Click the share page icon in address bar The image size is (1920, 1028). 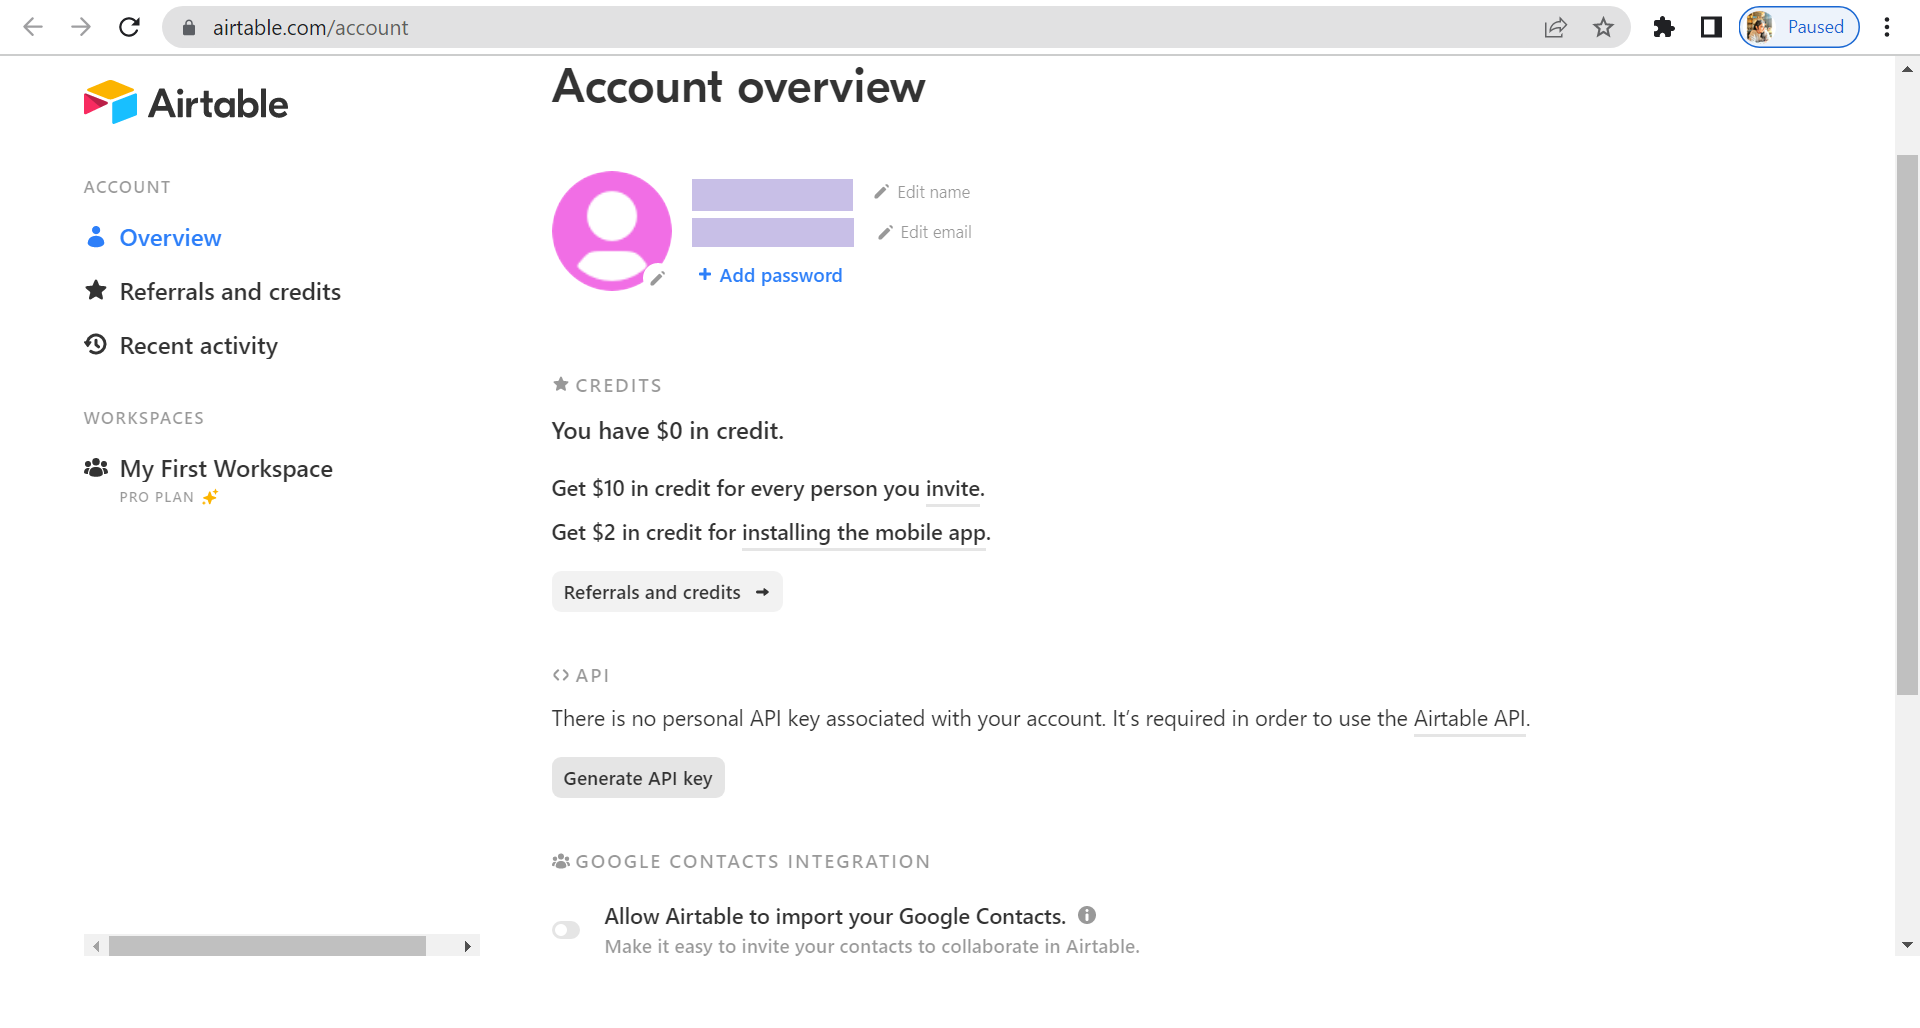point(1555,27)
